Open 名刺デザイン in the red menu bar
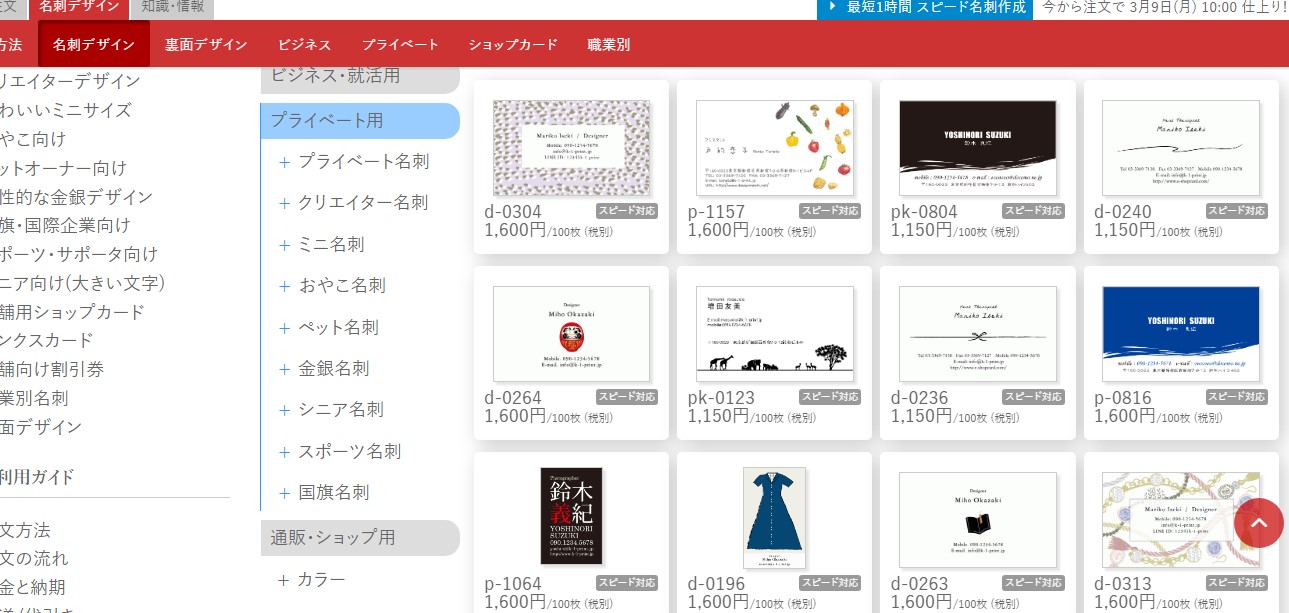The image size is (1289, 613). (94, 44)
